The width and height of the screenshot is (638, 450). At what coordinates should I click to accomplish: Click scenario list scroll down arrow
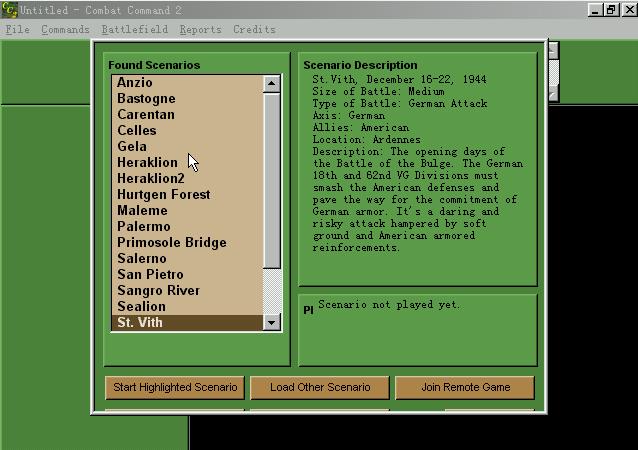coord(271,323)
